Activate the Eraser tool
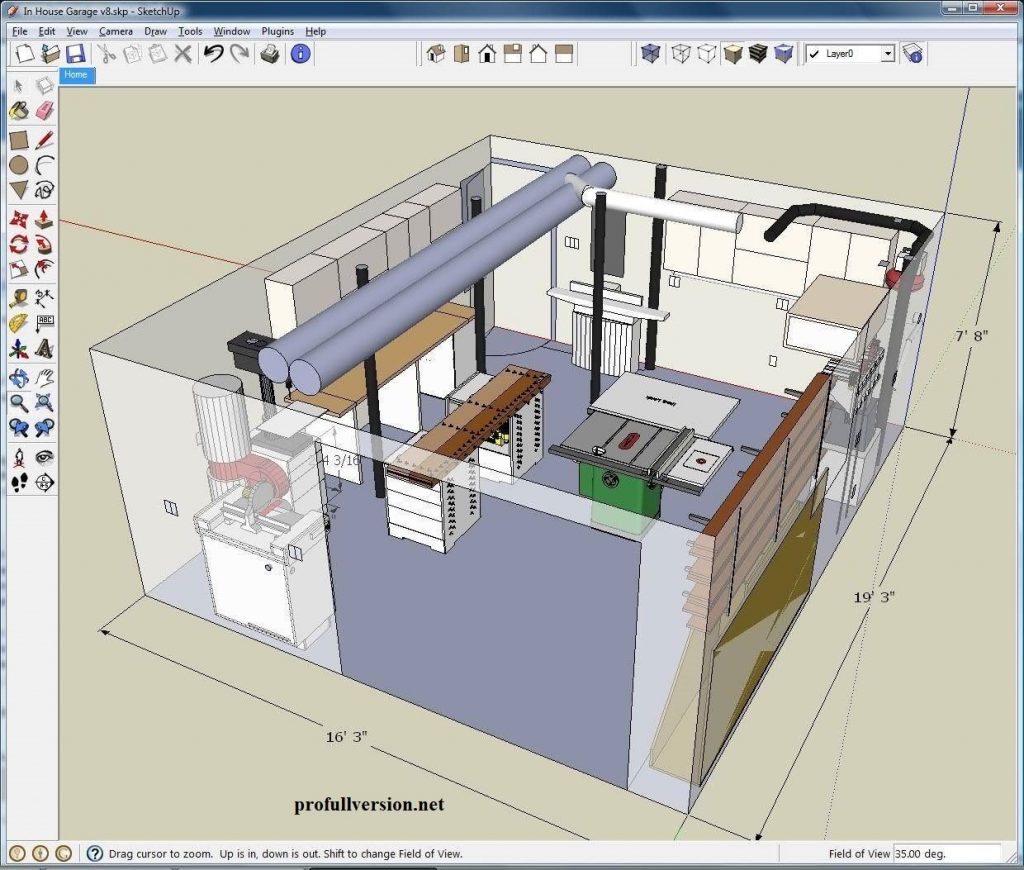Screen dimensions: 1024x870 42,110
